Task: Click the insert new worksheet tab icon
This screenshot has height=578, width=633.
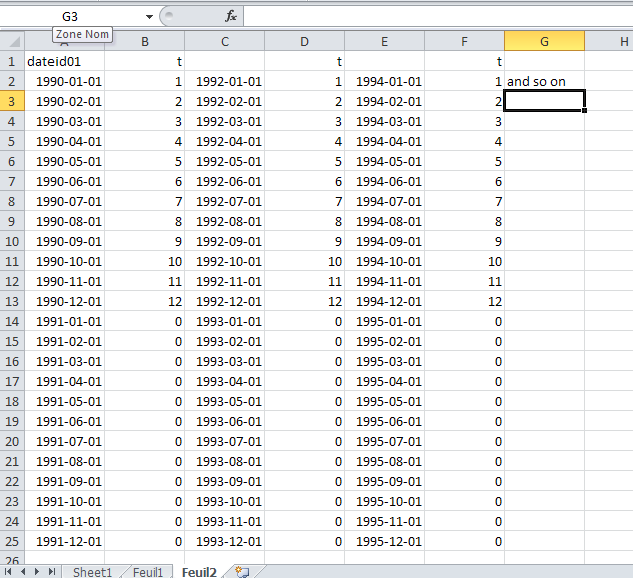Action: click(242, 572)
